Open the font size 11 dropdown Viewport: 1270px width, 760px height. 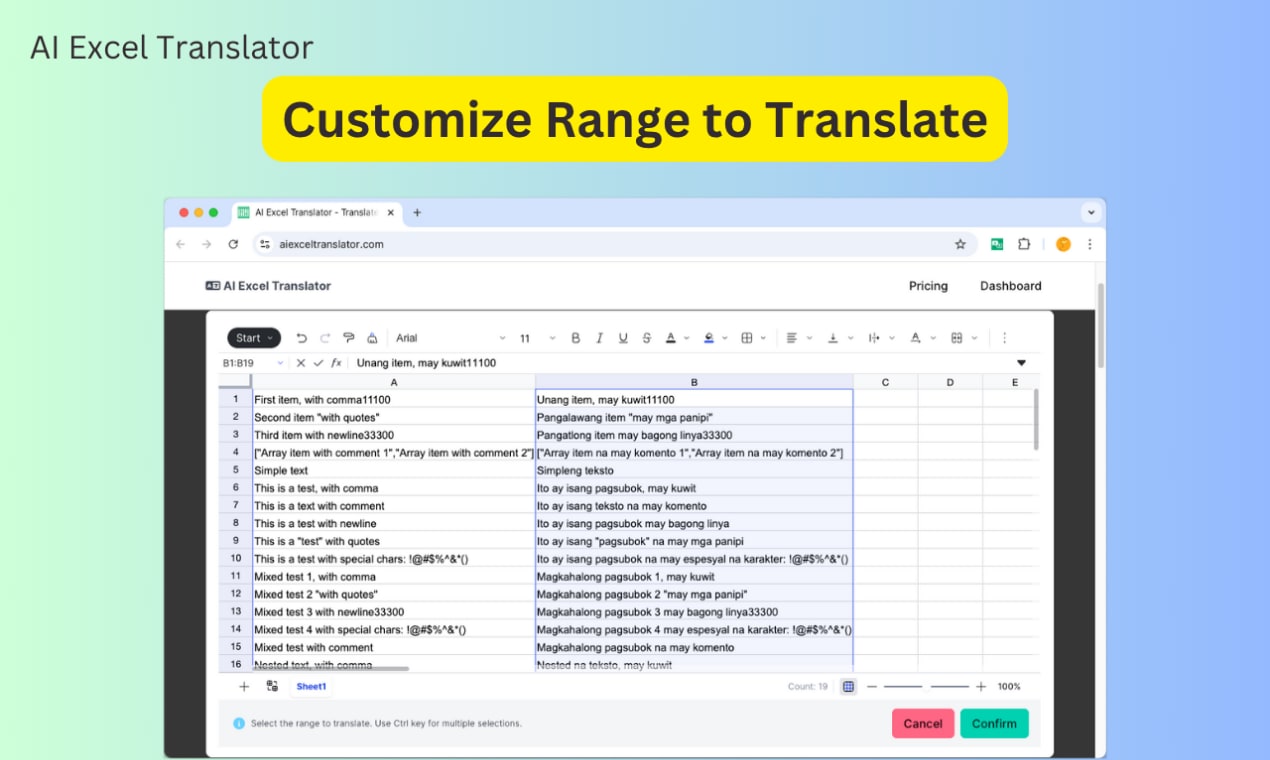coord(537,338)
